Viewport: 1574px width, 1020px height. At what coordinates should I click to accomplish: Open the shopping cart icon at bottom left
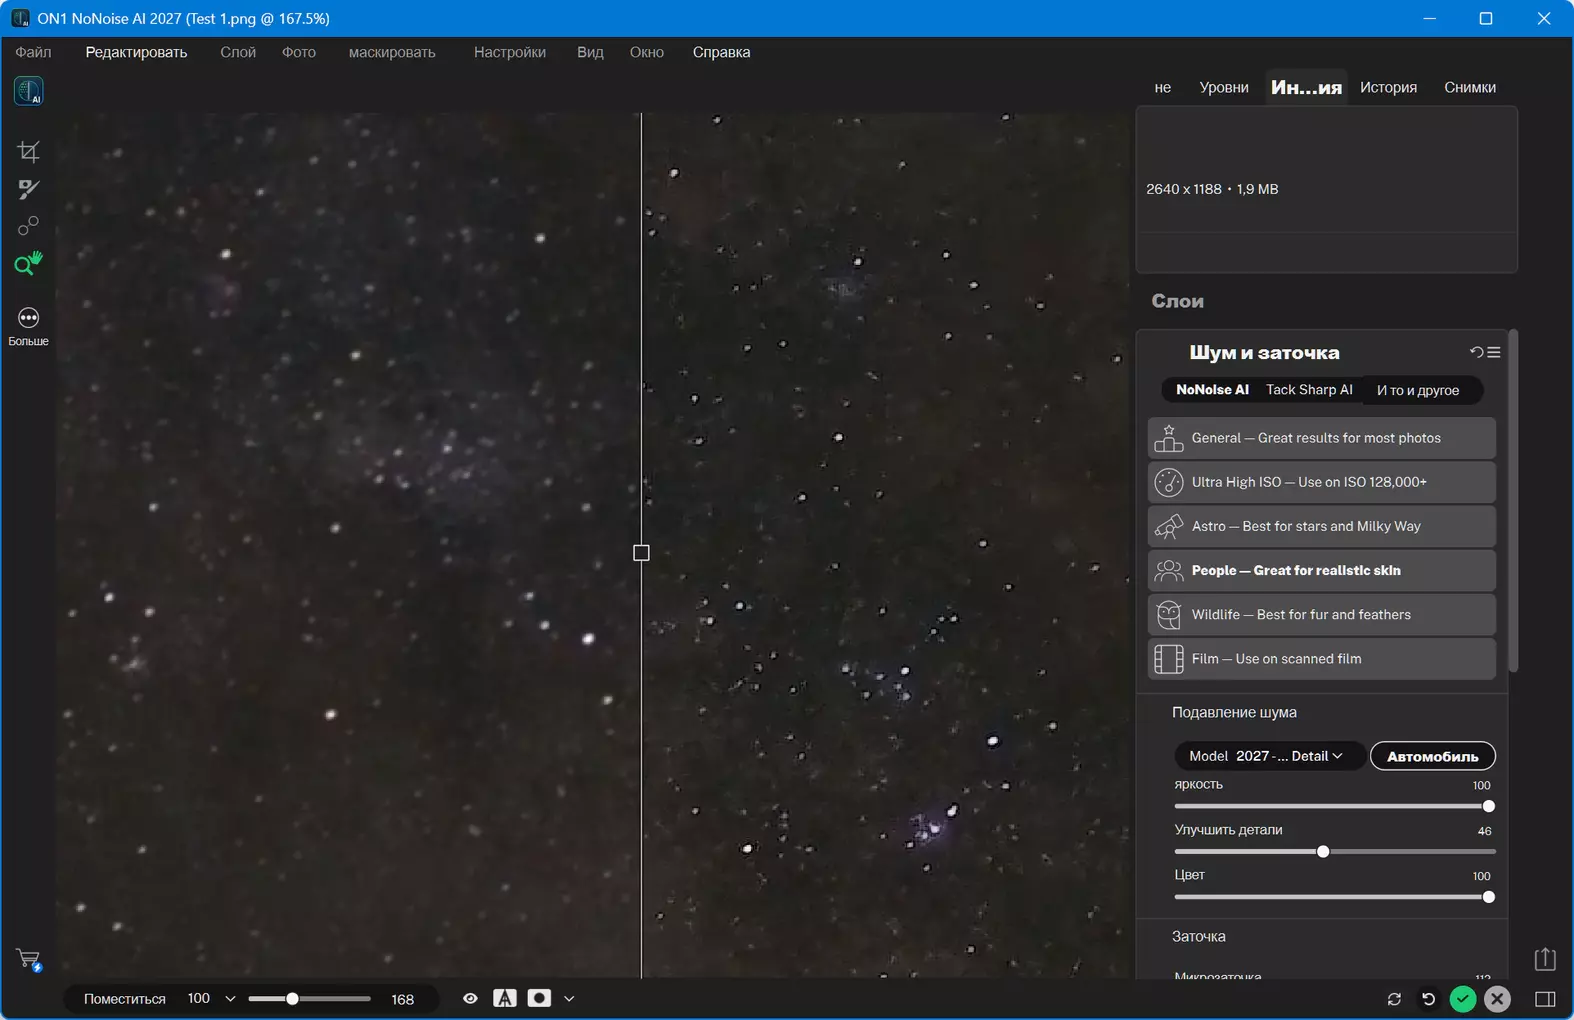tap(28, 960)
